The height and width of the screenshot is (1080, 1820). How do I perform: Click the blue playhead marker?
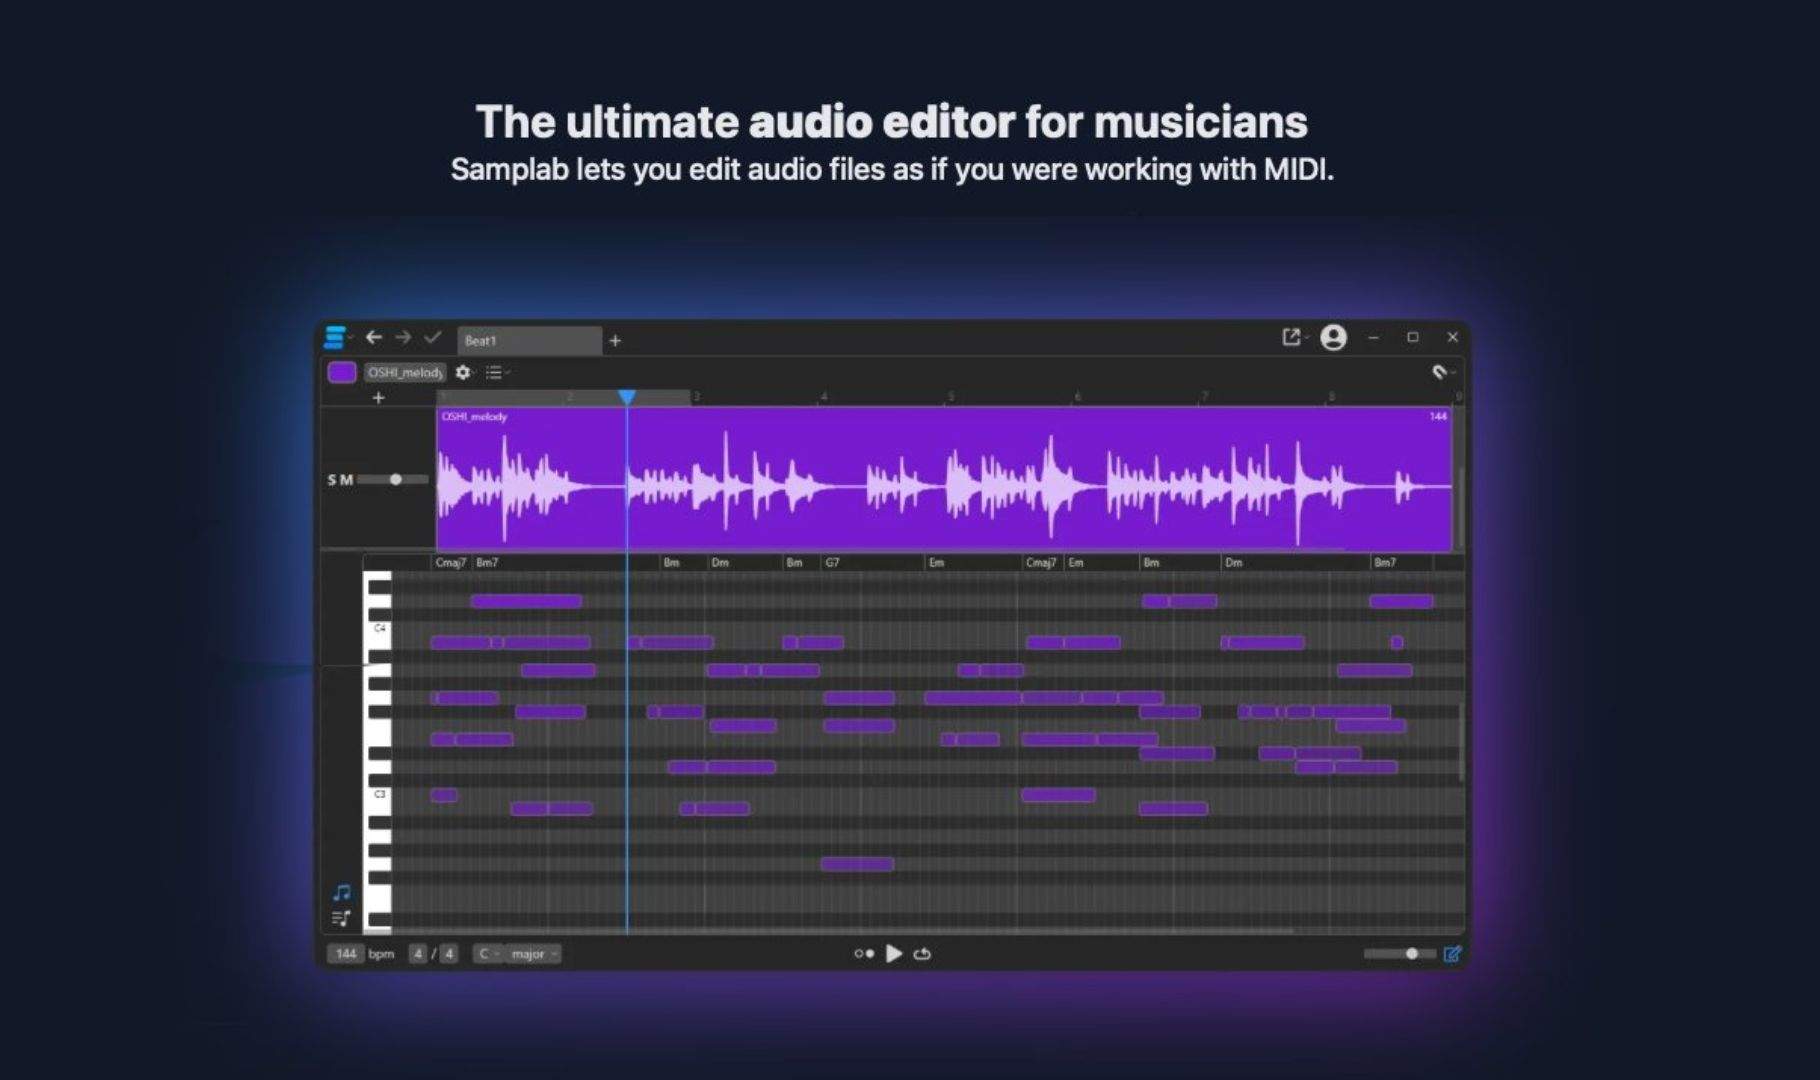[x=627, y=397]
